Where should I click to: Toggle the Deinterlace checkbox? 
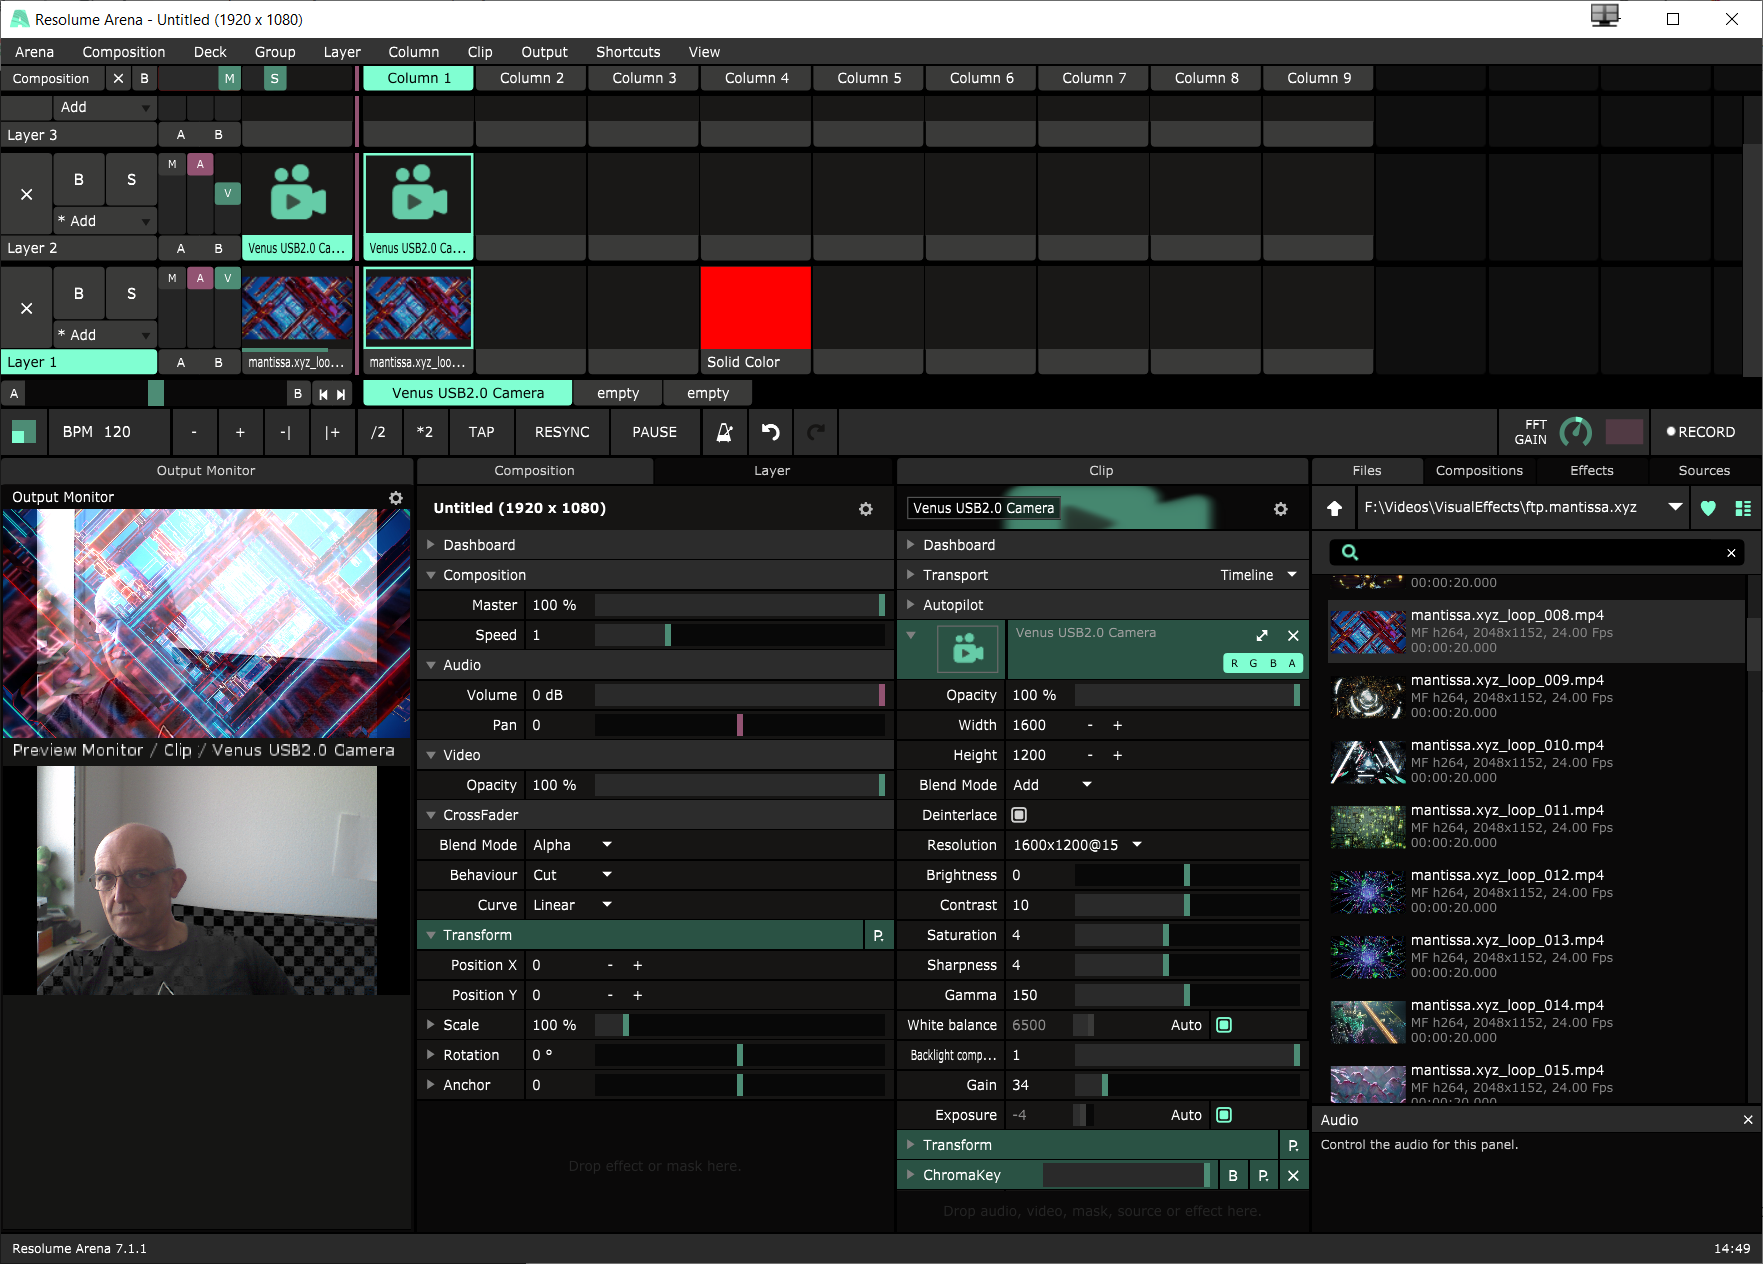click(x=1019, y=815)
